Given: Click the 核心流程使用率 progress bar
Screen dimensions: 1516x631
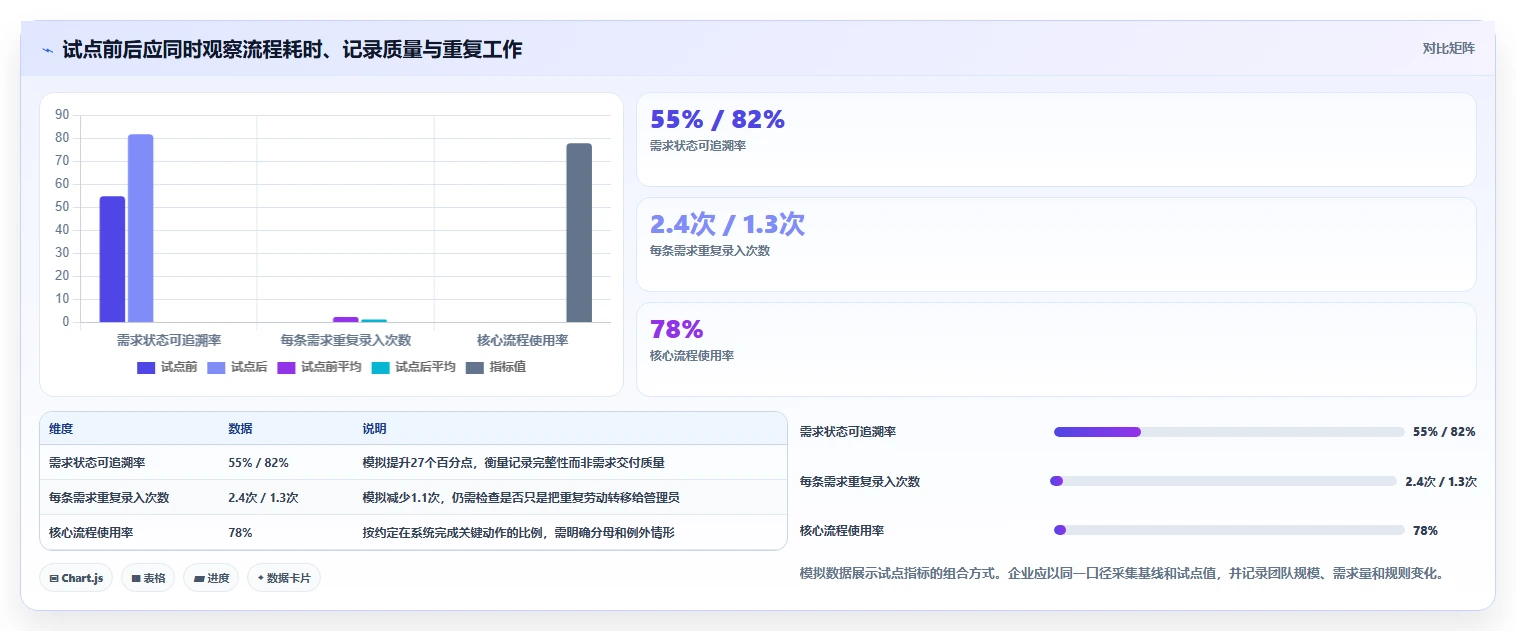Looking at the screenshot, I should (x=1229, y=530).
